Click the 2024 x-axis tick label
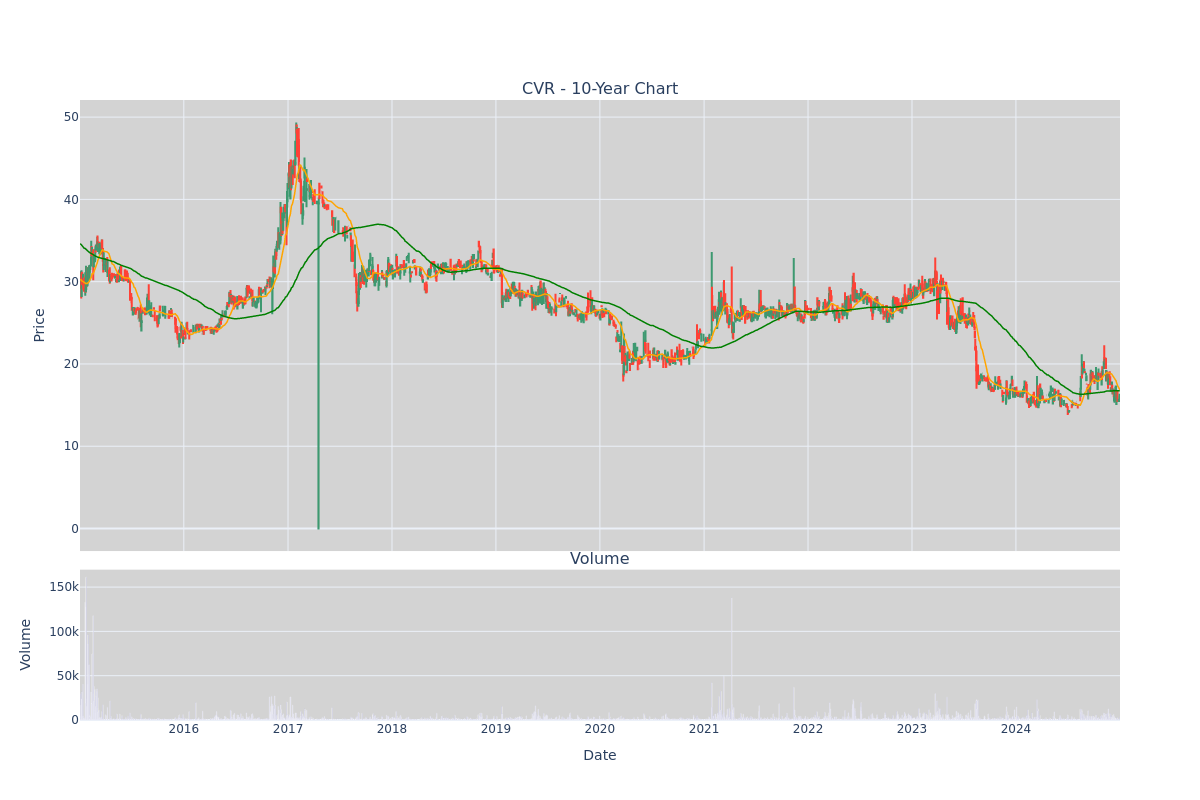Image resolution: width=1200 pixels, height=800 pixels. tap(1016, 729)
